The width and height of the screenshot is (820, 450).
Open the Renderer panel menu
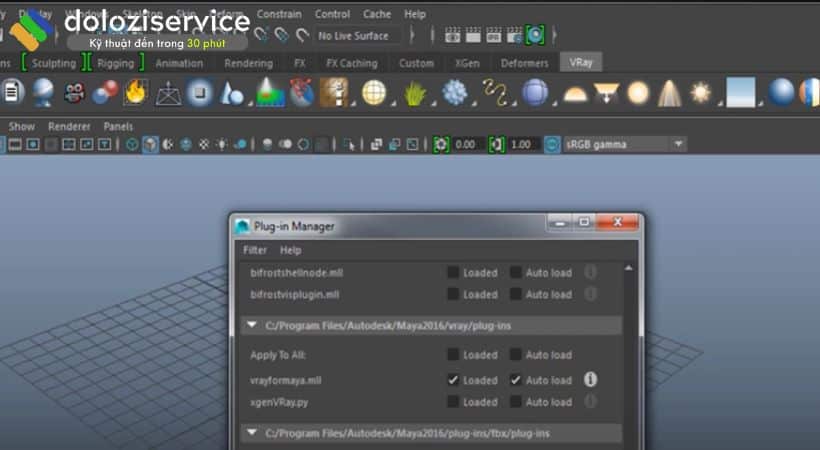click(x=69, y=126)
